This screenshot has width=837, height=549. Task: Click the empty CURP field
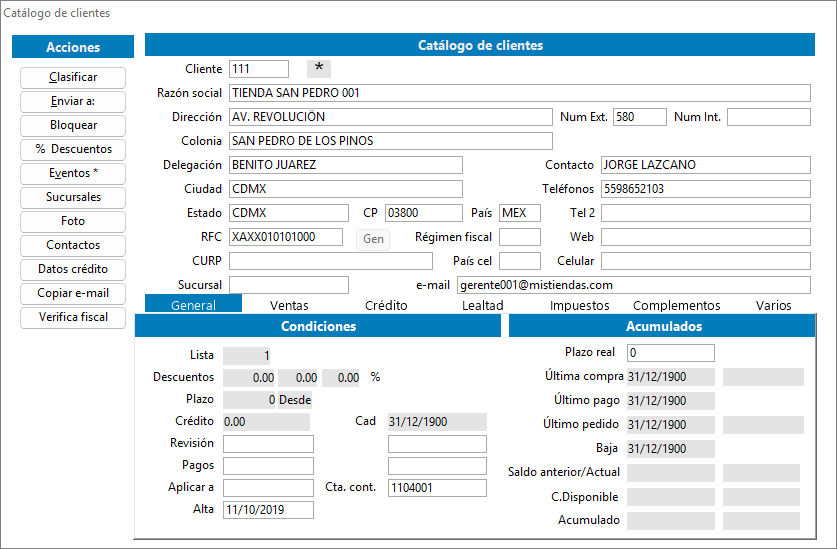330,261
